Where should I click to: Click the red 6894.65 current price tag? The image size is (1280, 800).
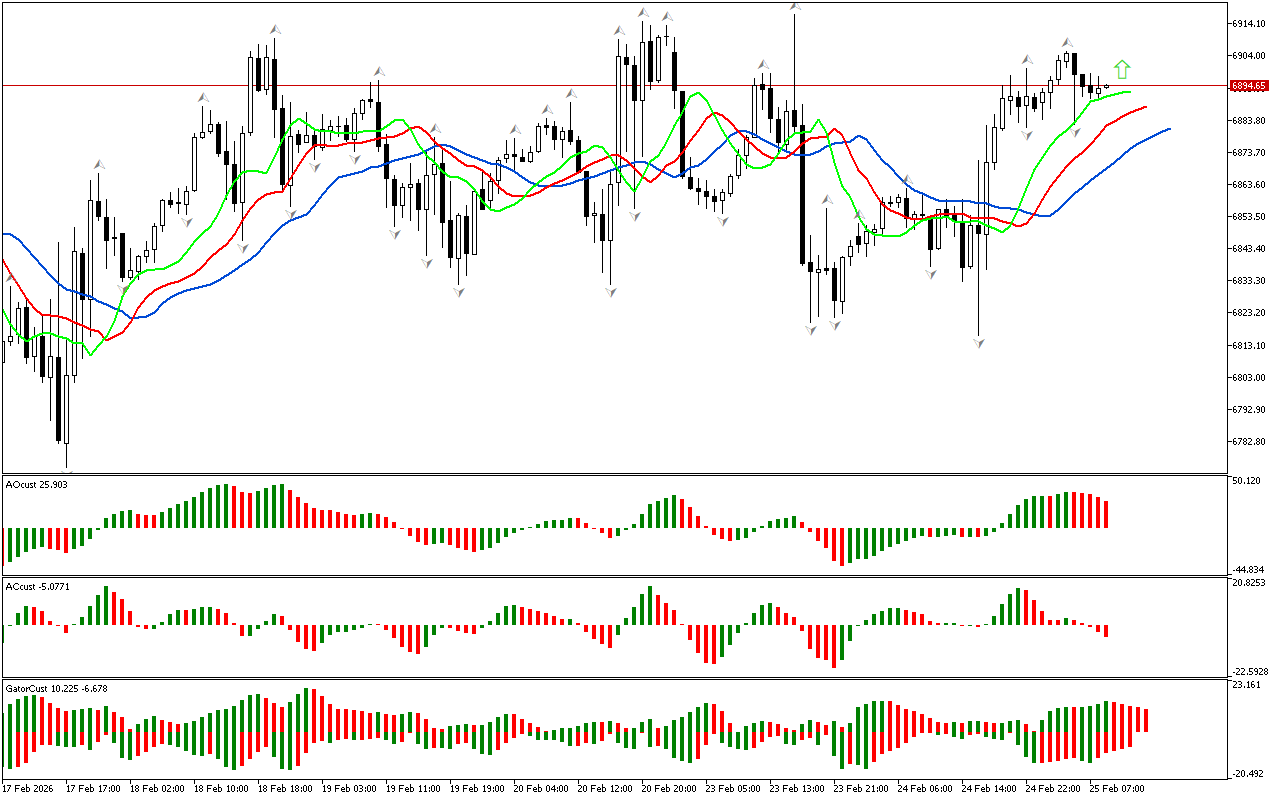[x=1249, y=86]
